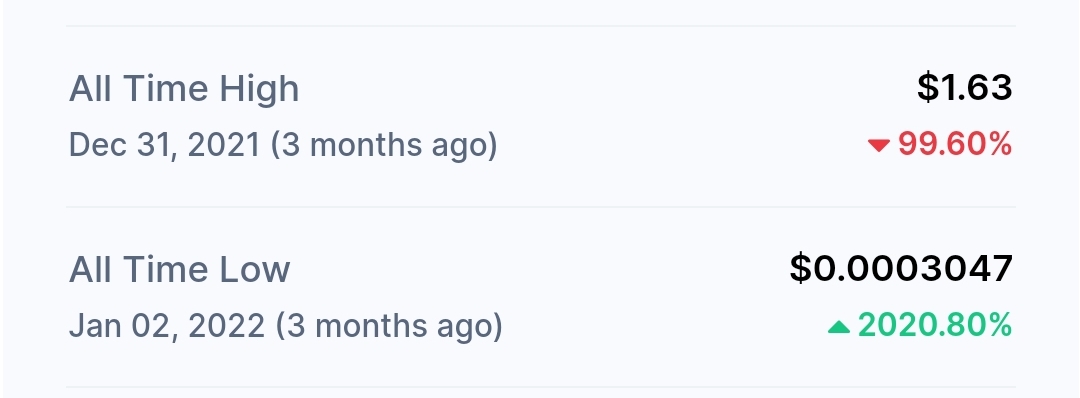Click the green up-triangle next to 2020.80%

click(839, 326)
